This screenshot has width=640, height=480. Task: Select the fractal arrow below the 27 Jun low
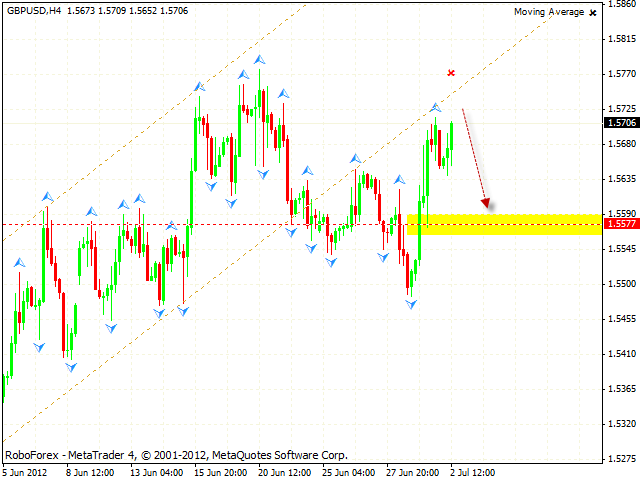click(411, 303)
